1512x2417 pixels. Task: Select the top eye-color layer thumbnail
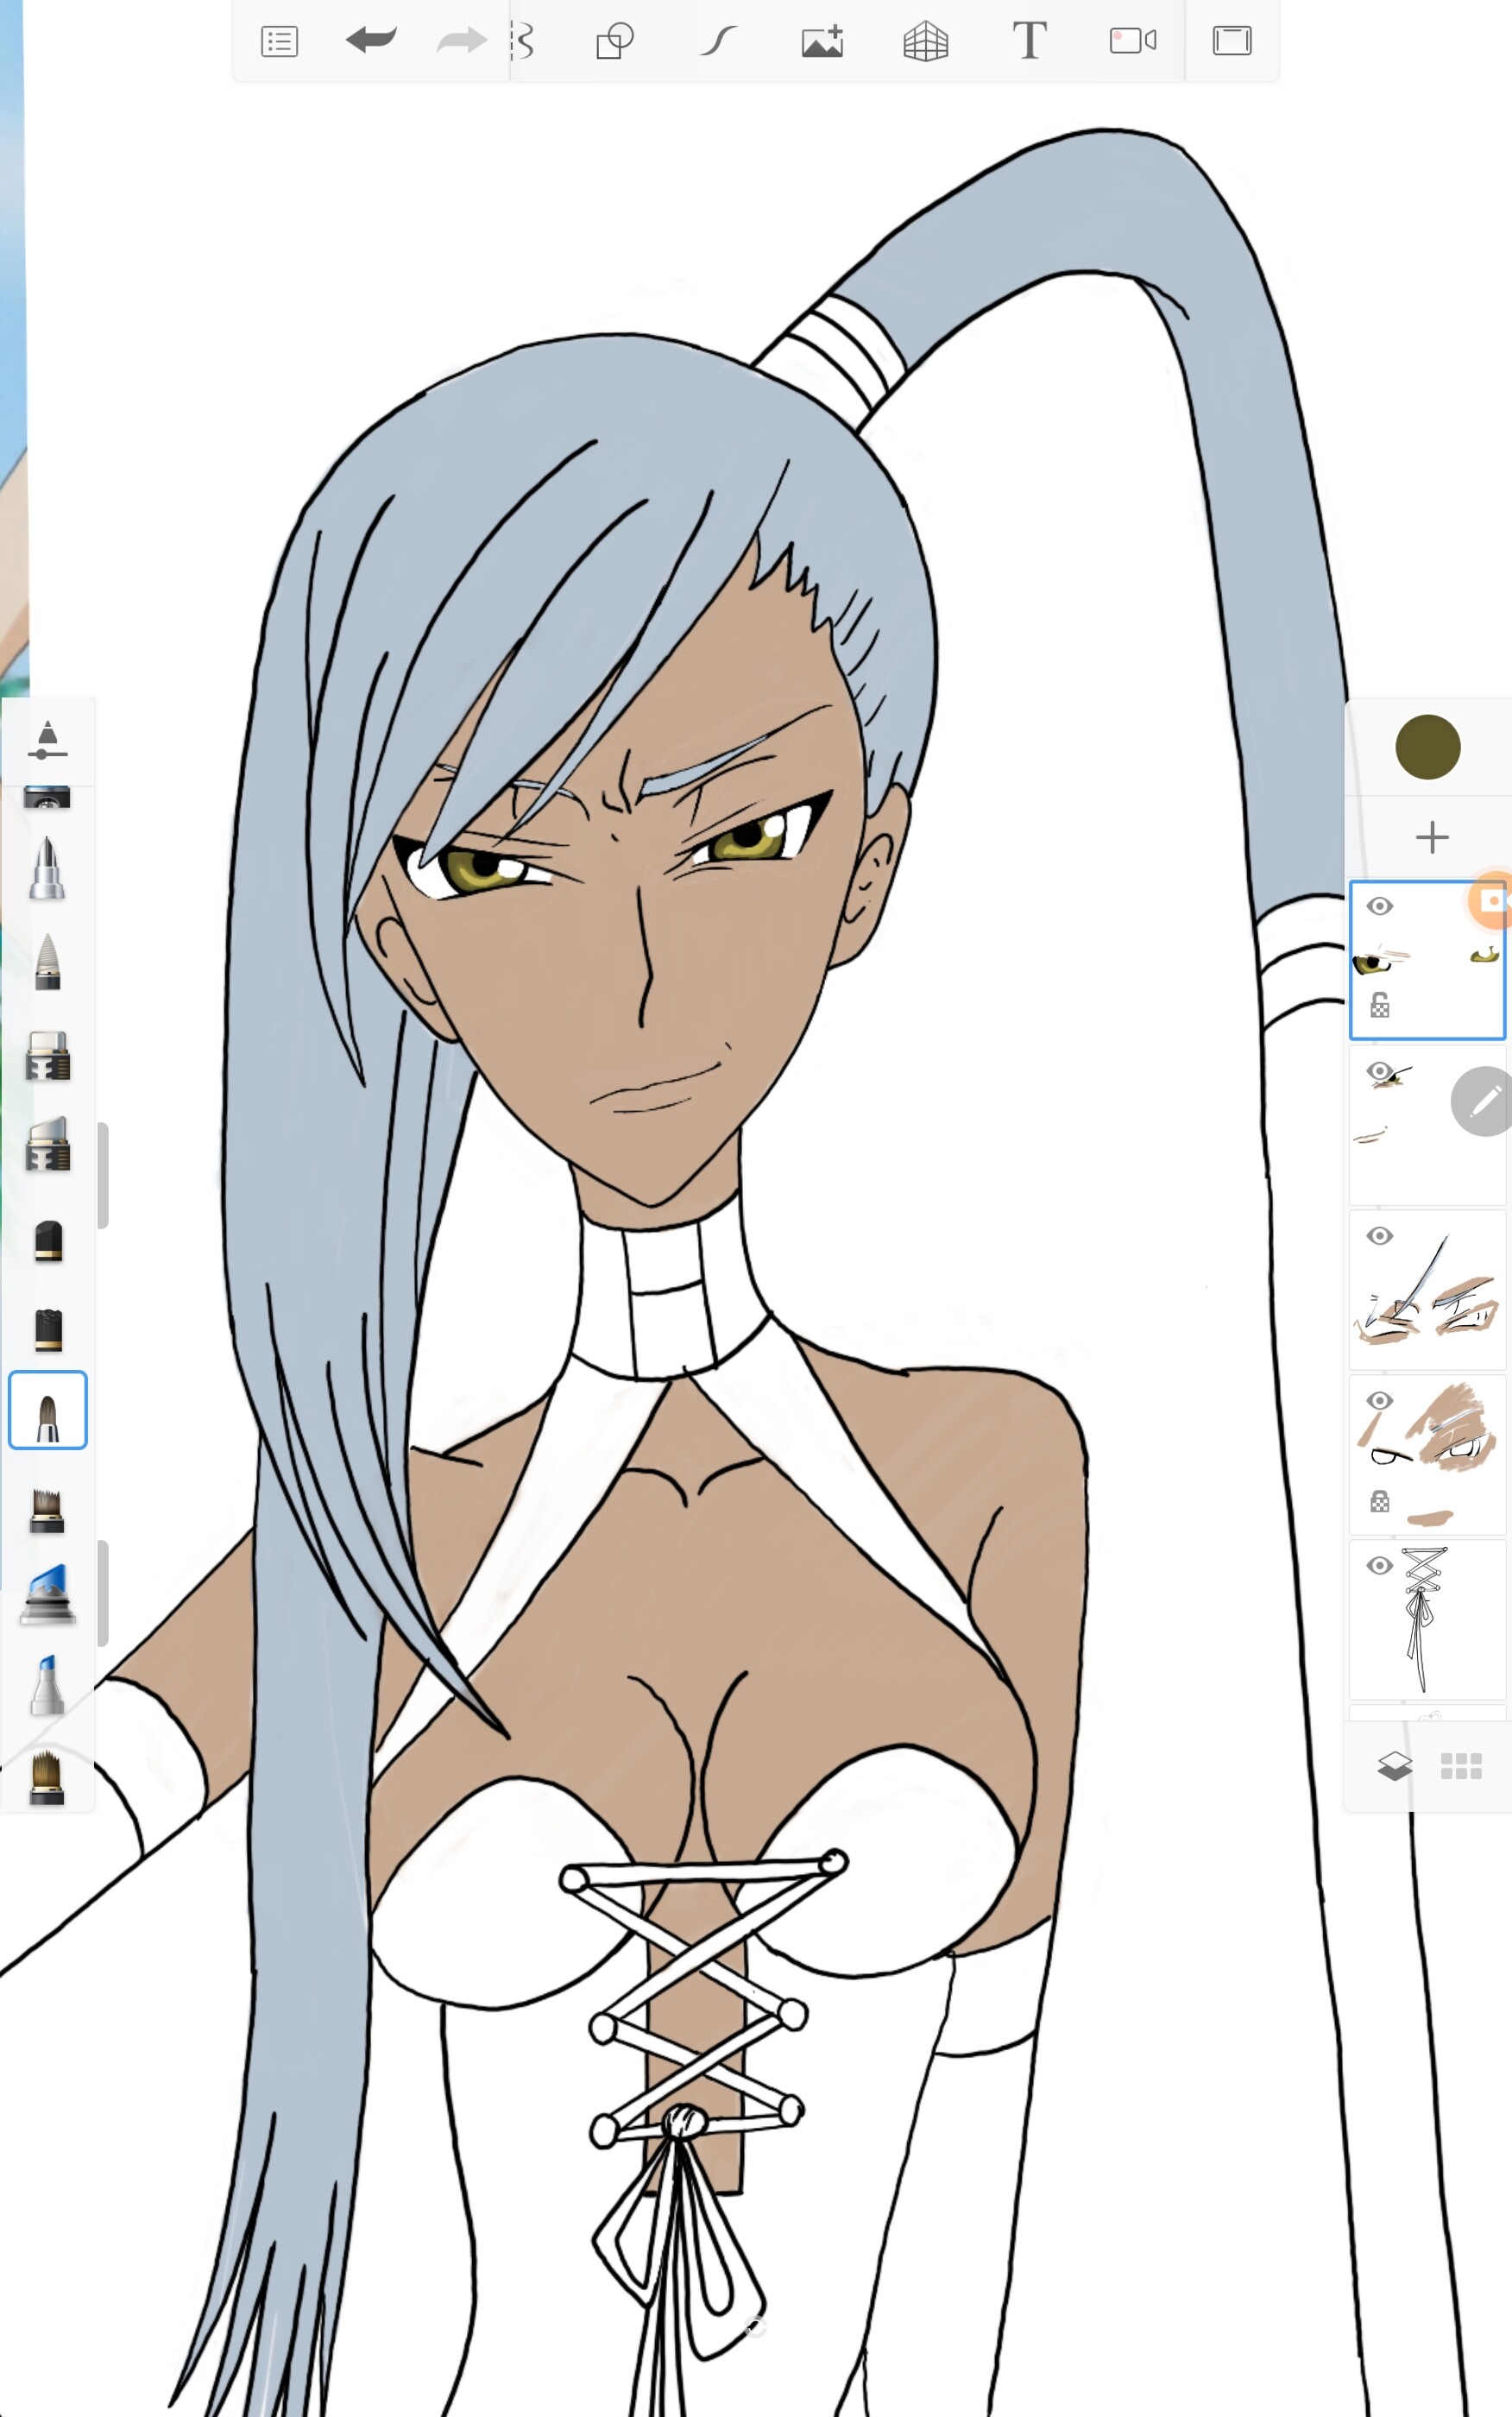point(1428,960)
